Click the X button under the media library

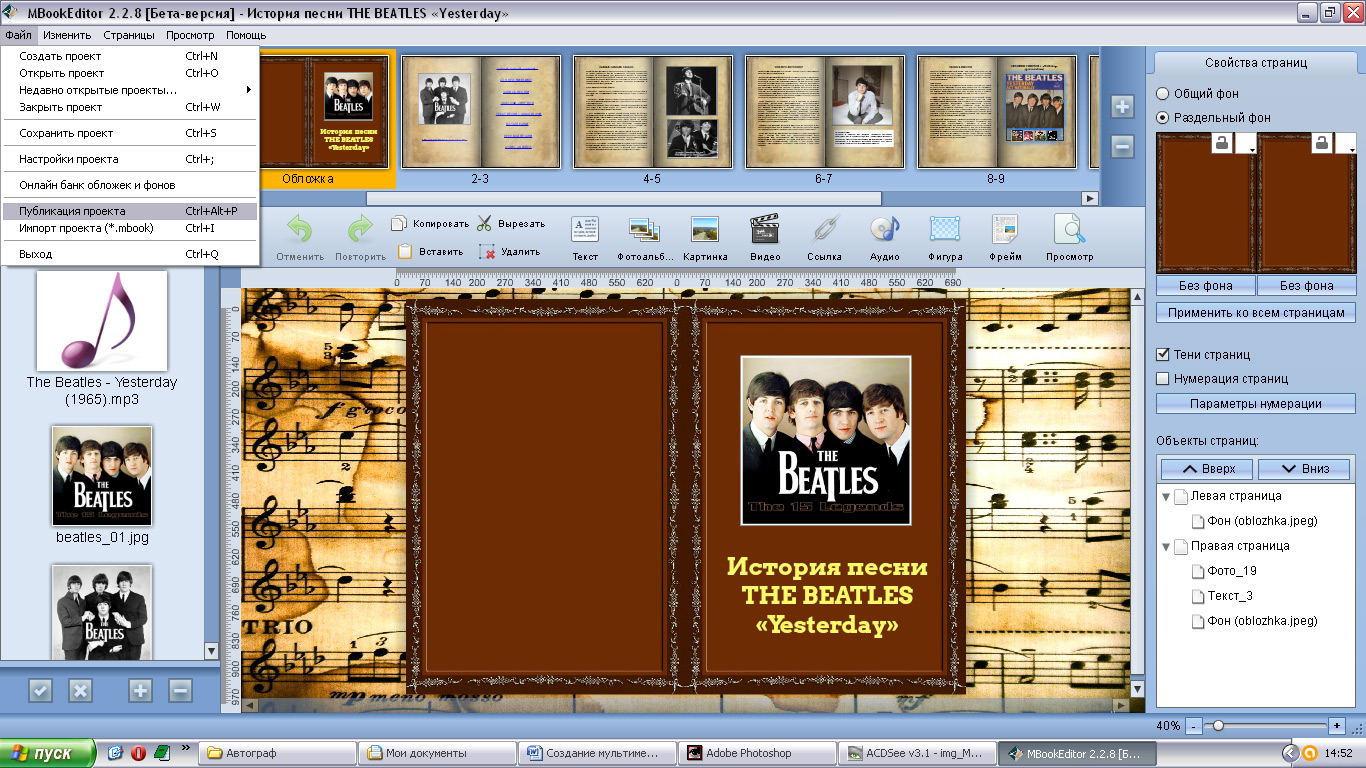pyautogui.click(x=80, y=690)
